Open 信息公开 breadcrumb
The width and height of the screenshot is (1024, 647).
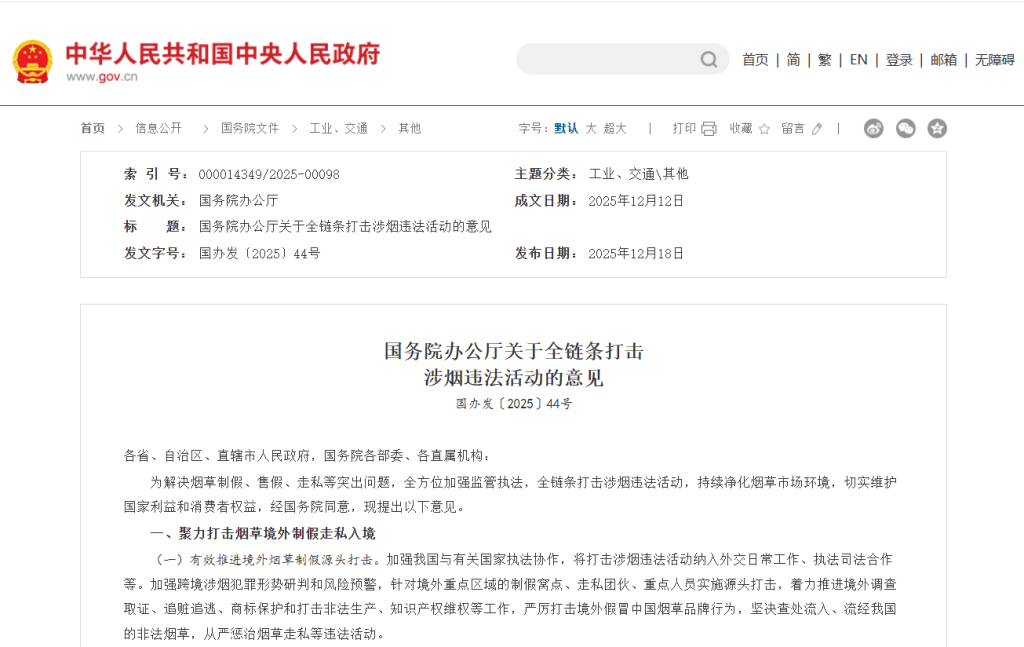159,128
